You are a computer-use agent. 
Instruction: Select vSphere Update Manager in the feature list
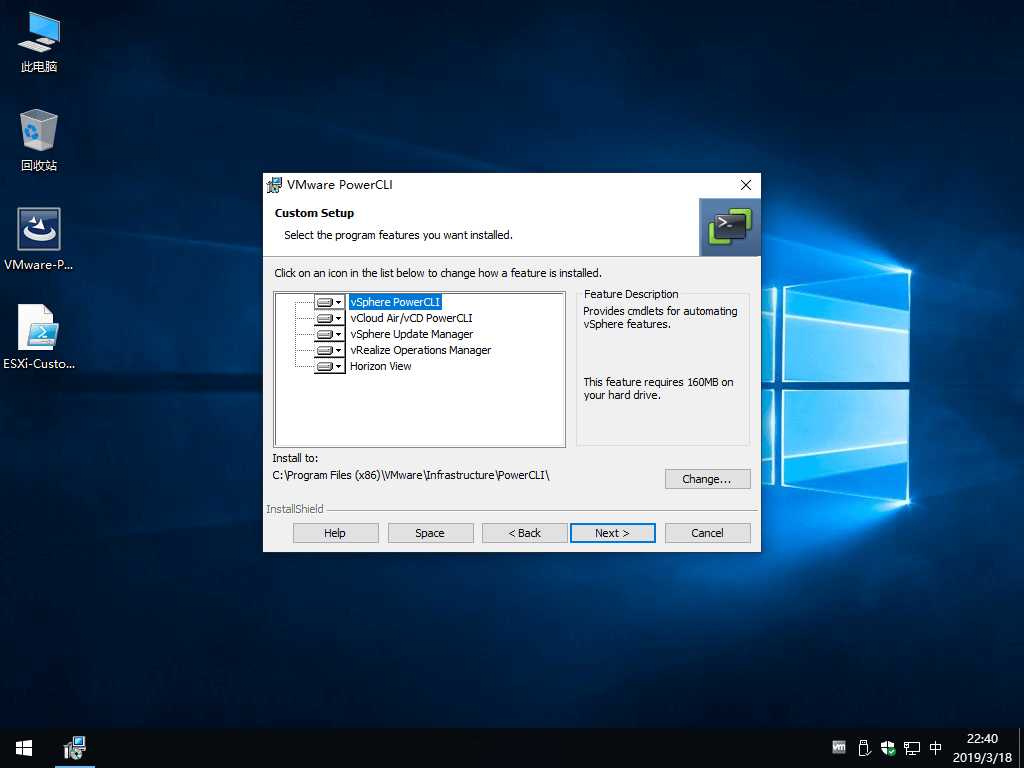coord(411,334)
